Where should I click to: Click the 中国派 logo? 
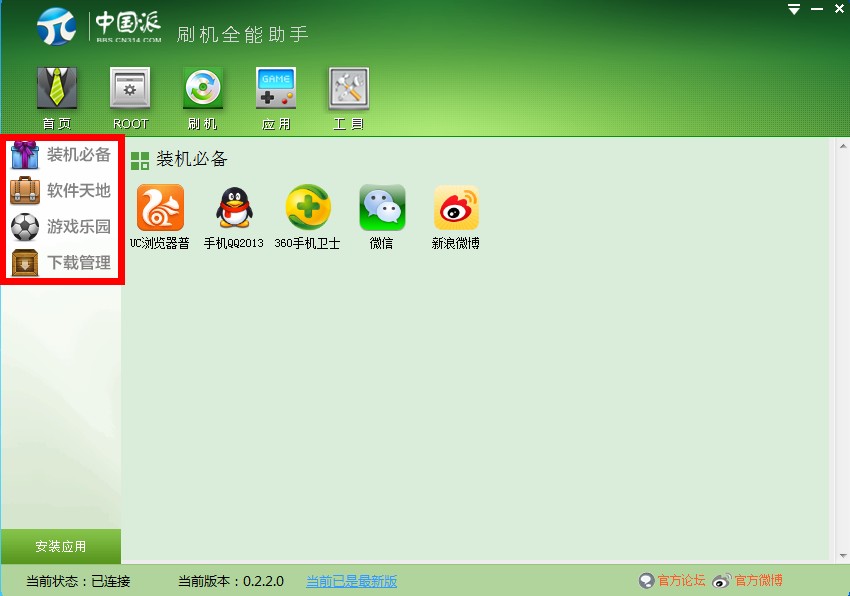point(100,26)
